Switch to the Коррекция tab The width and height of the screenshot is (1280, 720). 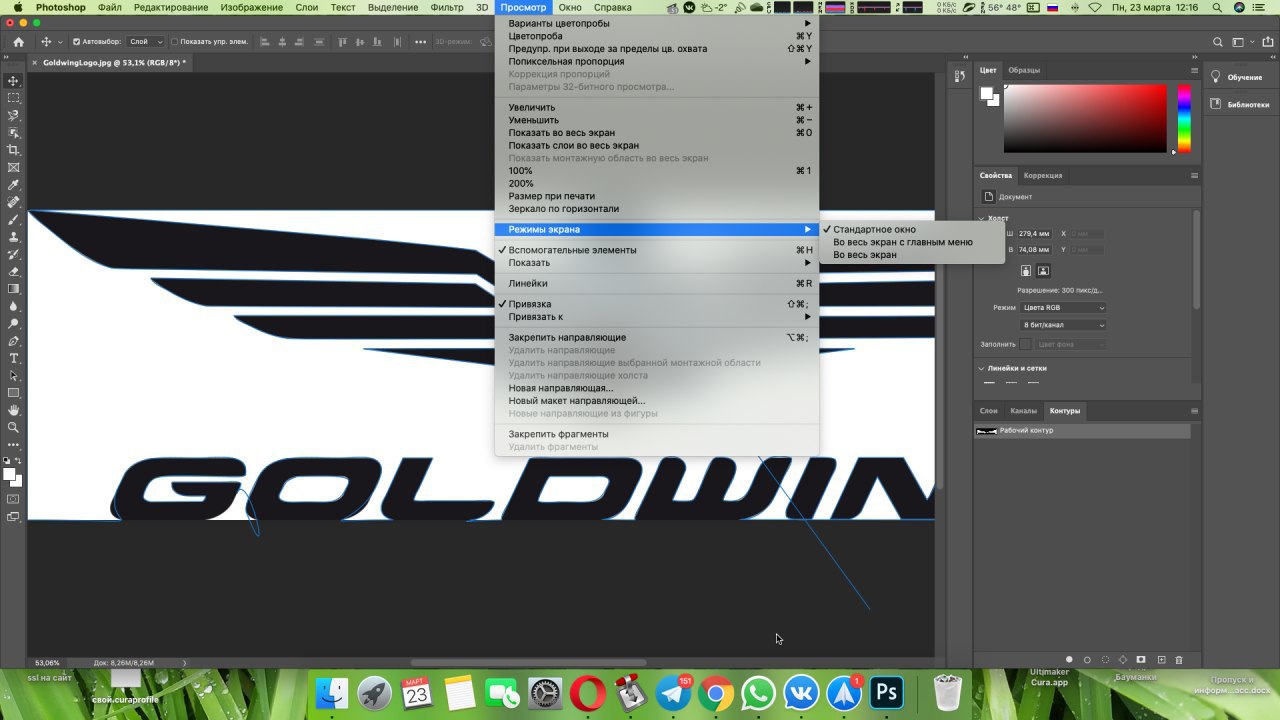[1043, 176]
